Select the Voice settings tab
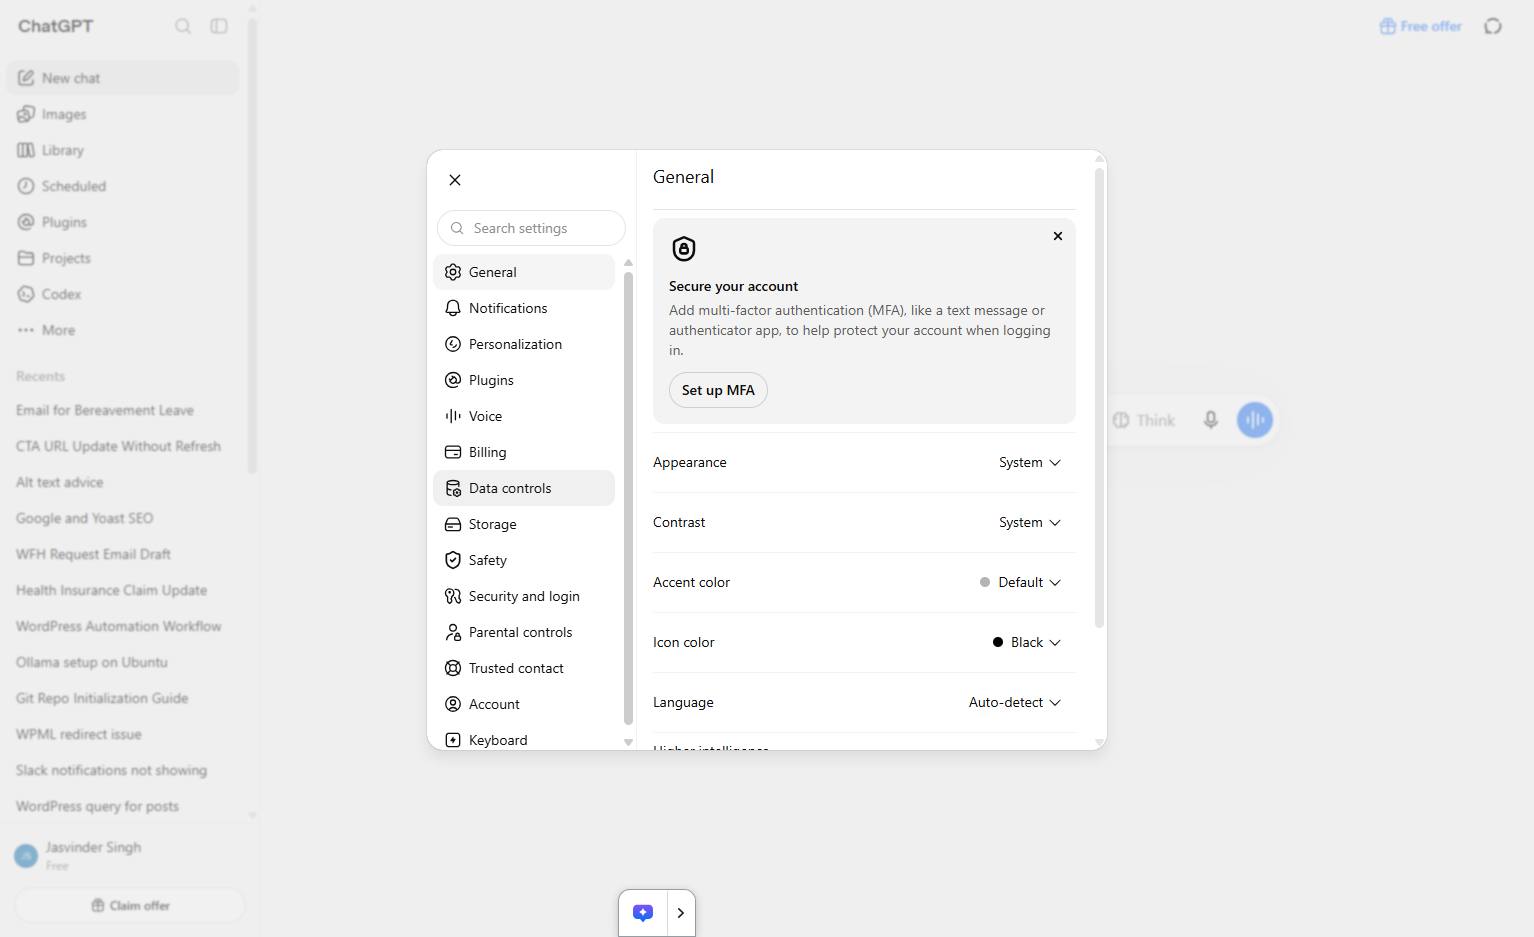The width and height of the screenshot is (1534, 937). click(x=524, y=416)
